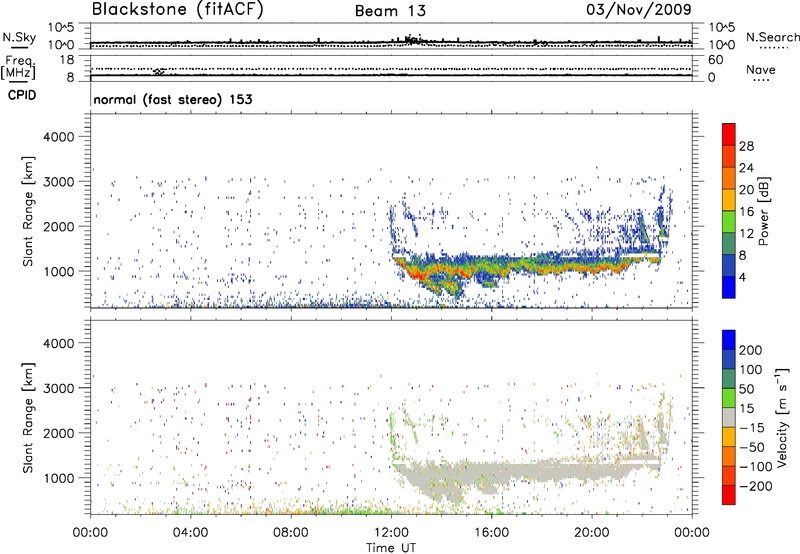Click the '12:00' time tick label
This screenshot has height=554, width=800.
(x=391, y=533)
